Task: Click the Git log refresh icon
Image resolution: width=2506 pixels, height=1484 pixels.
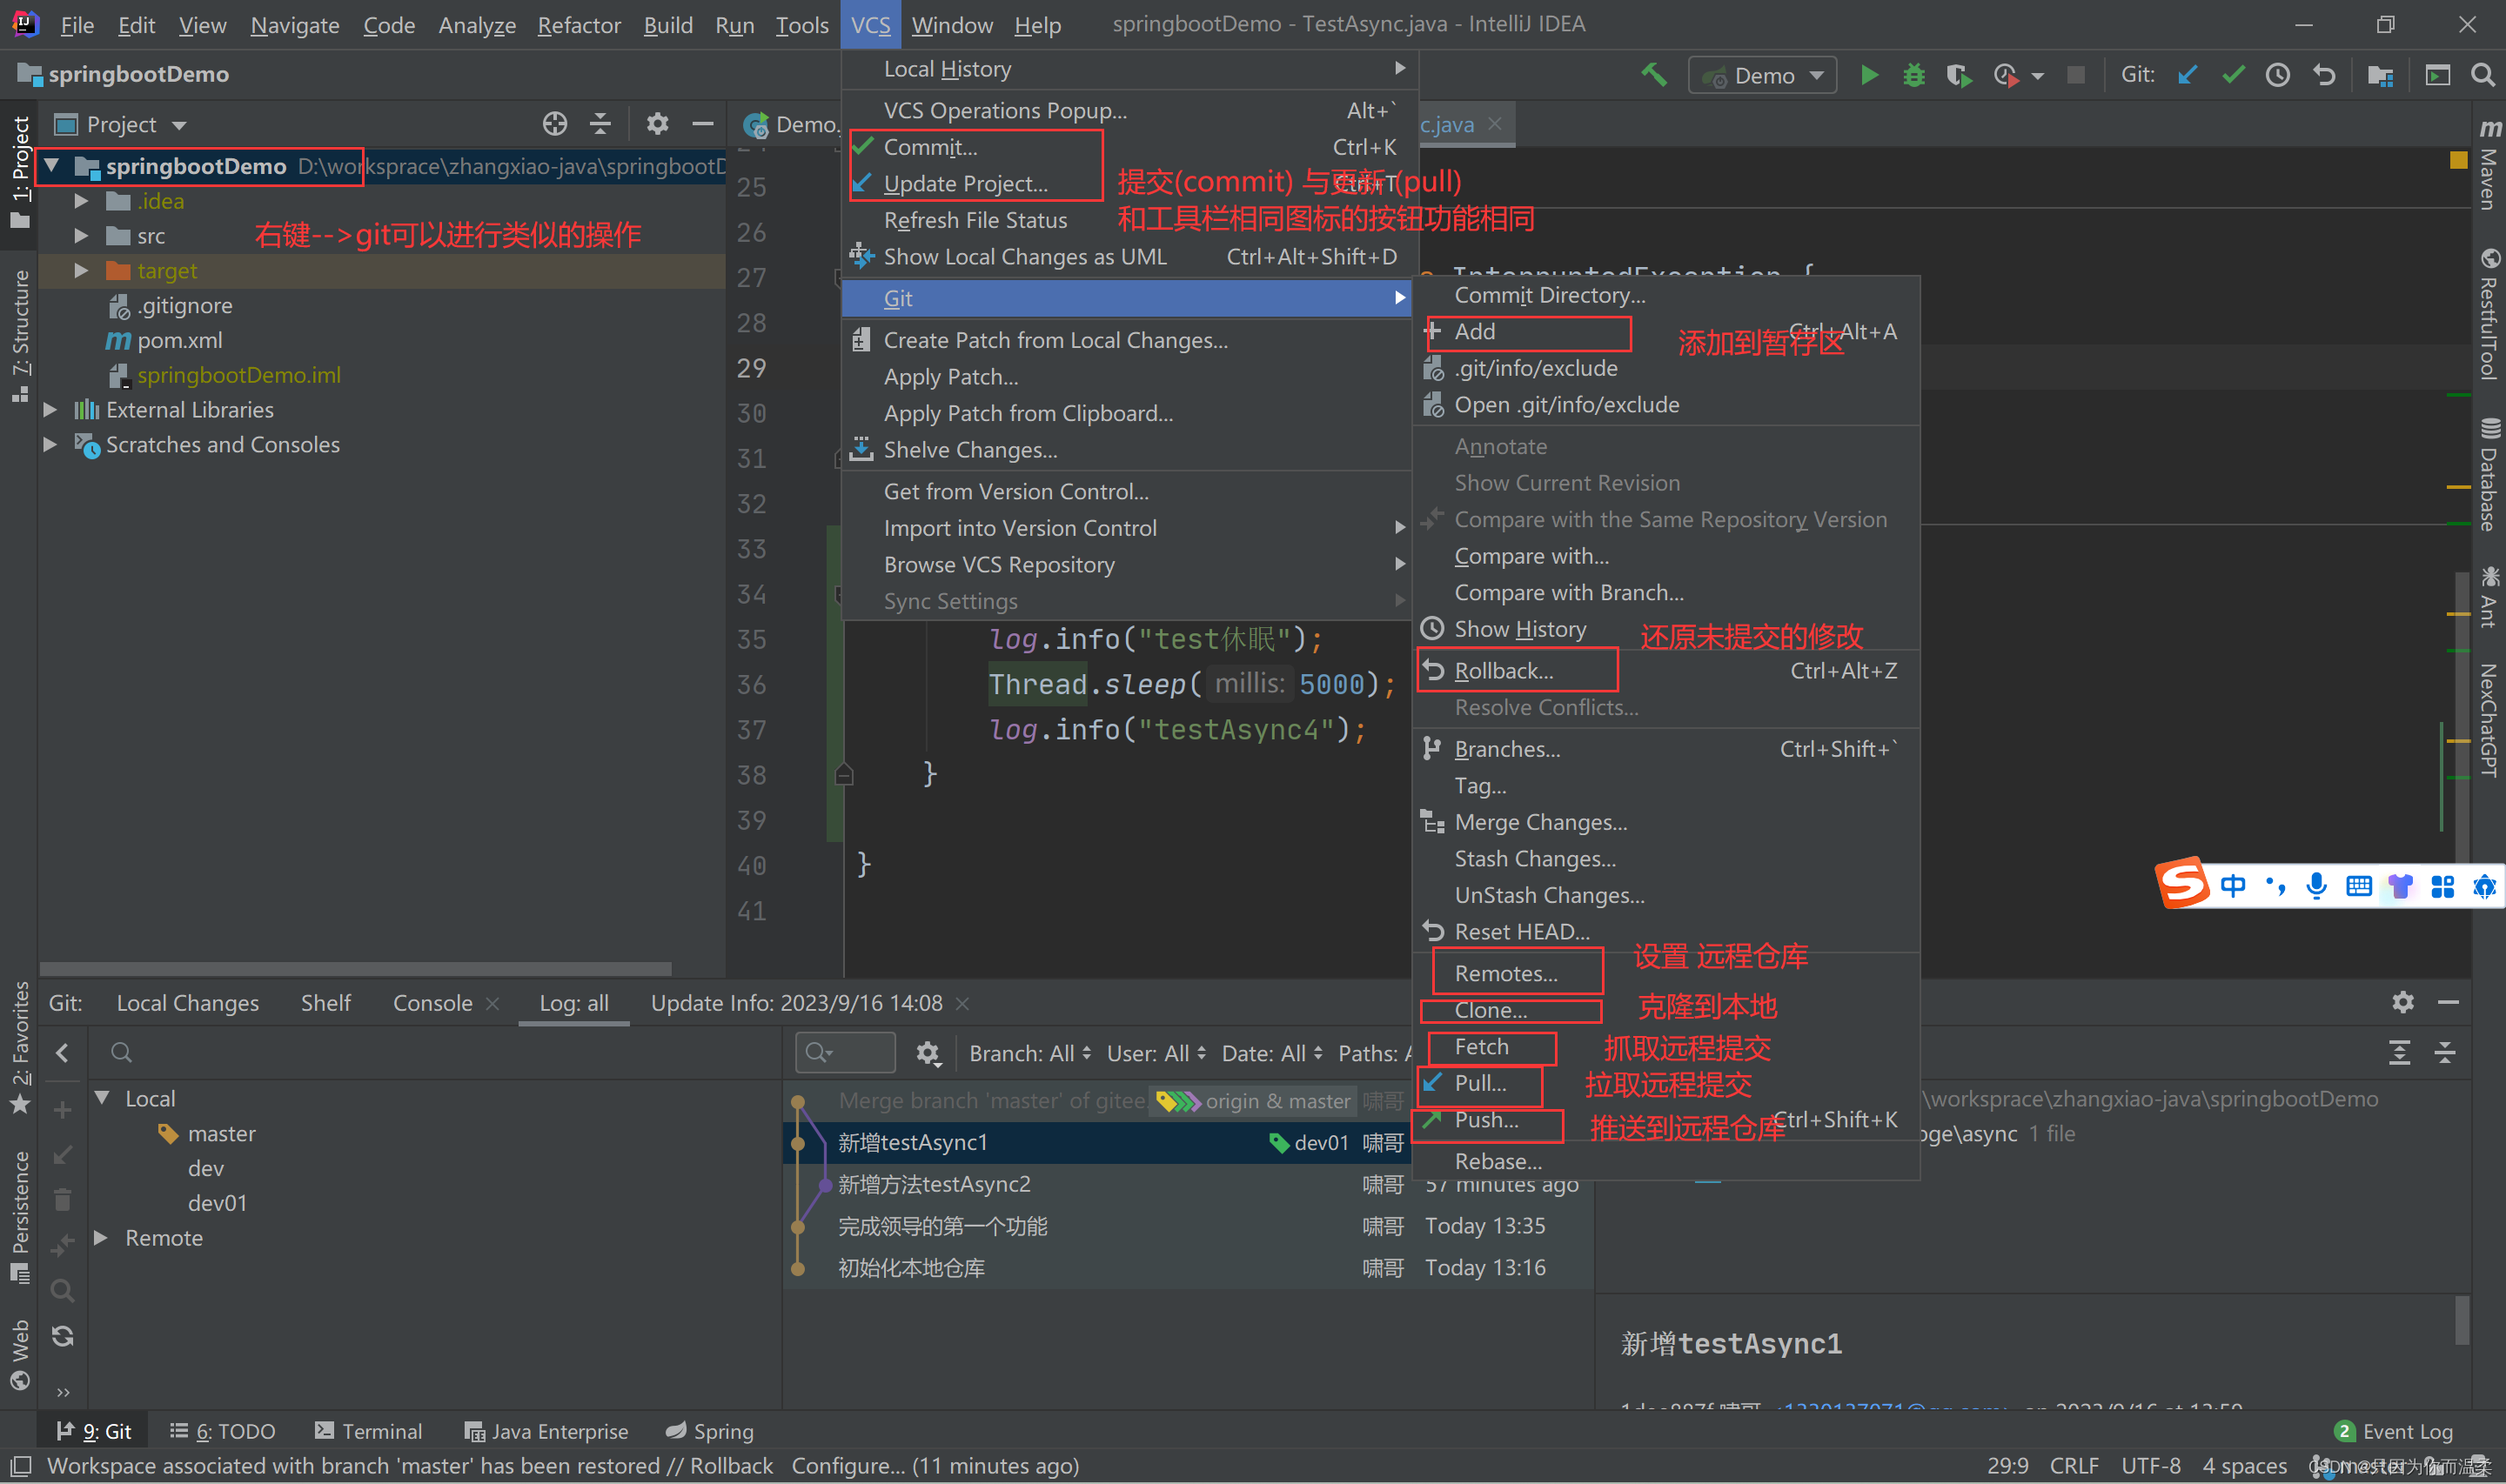Action: click(62, 1336)
